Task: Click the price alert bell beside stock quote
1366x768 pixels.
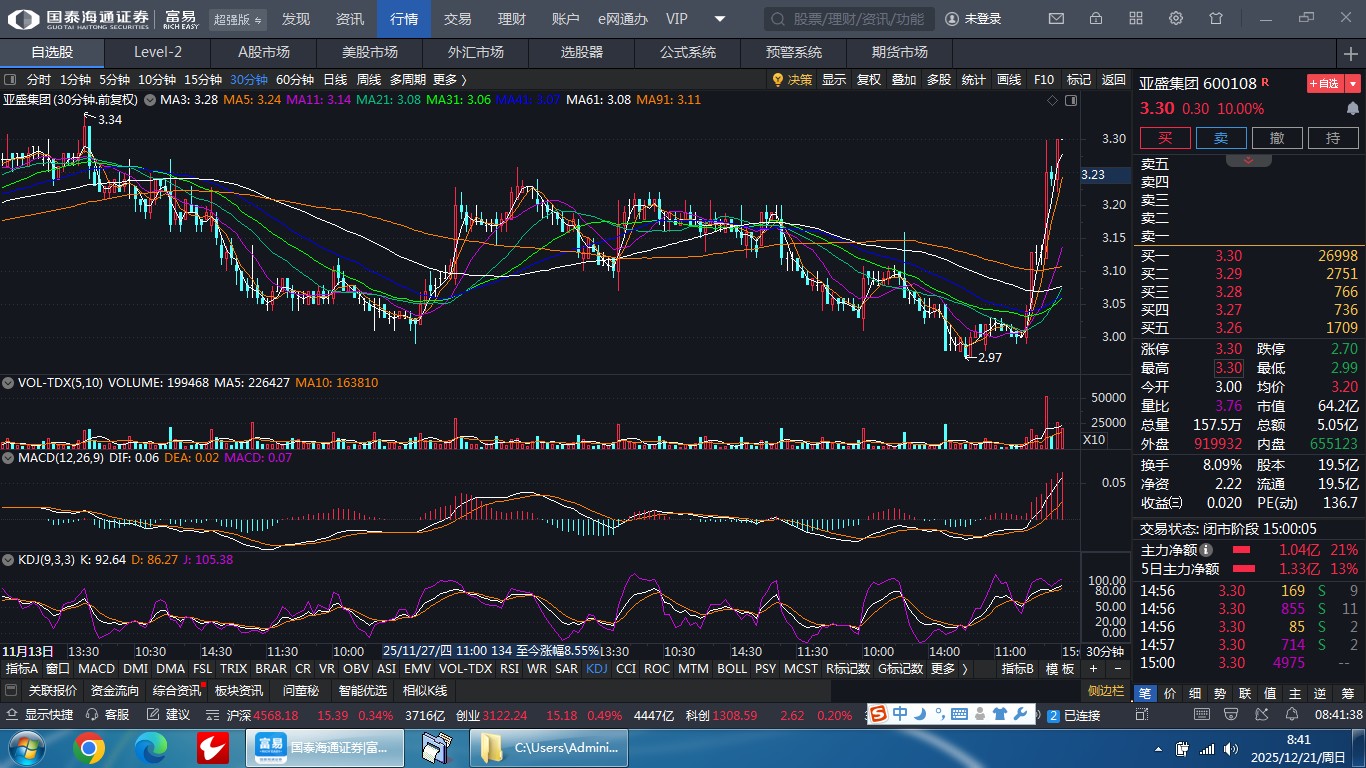Action: coord(1352,108)
